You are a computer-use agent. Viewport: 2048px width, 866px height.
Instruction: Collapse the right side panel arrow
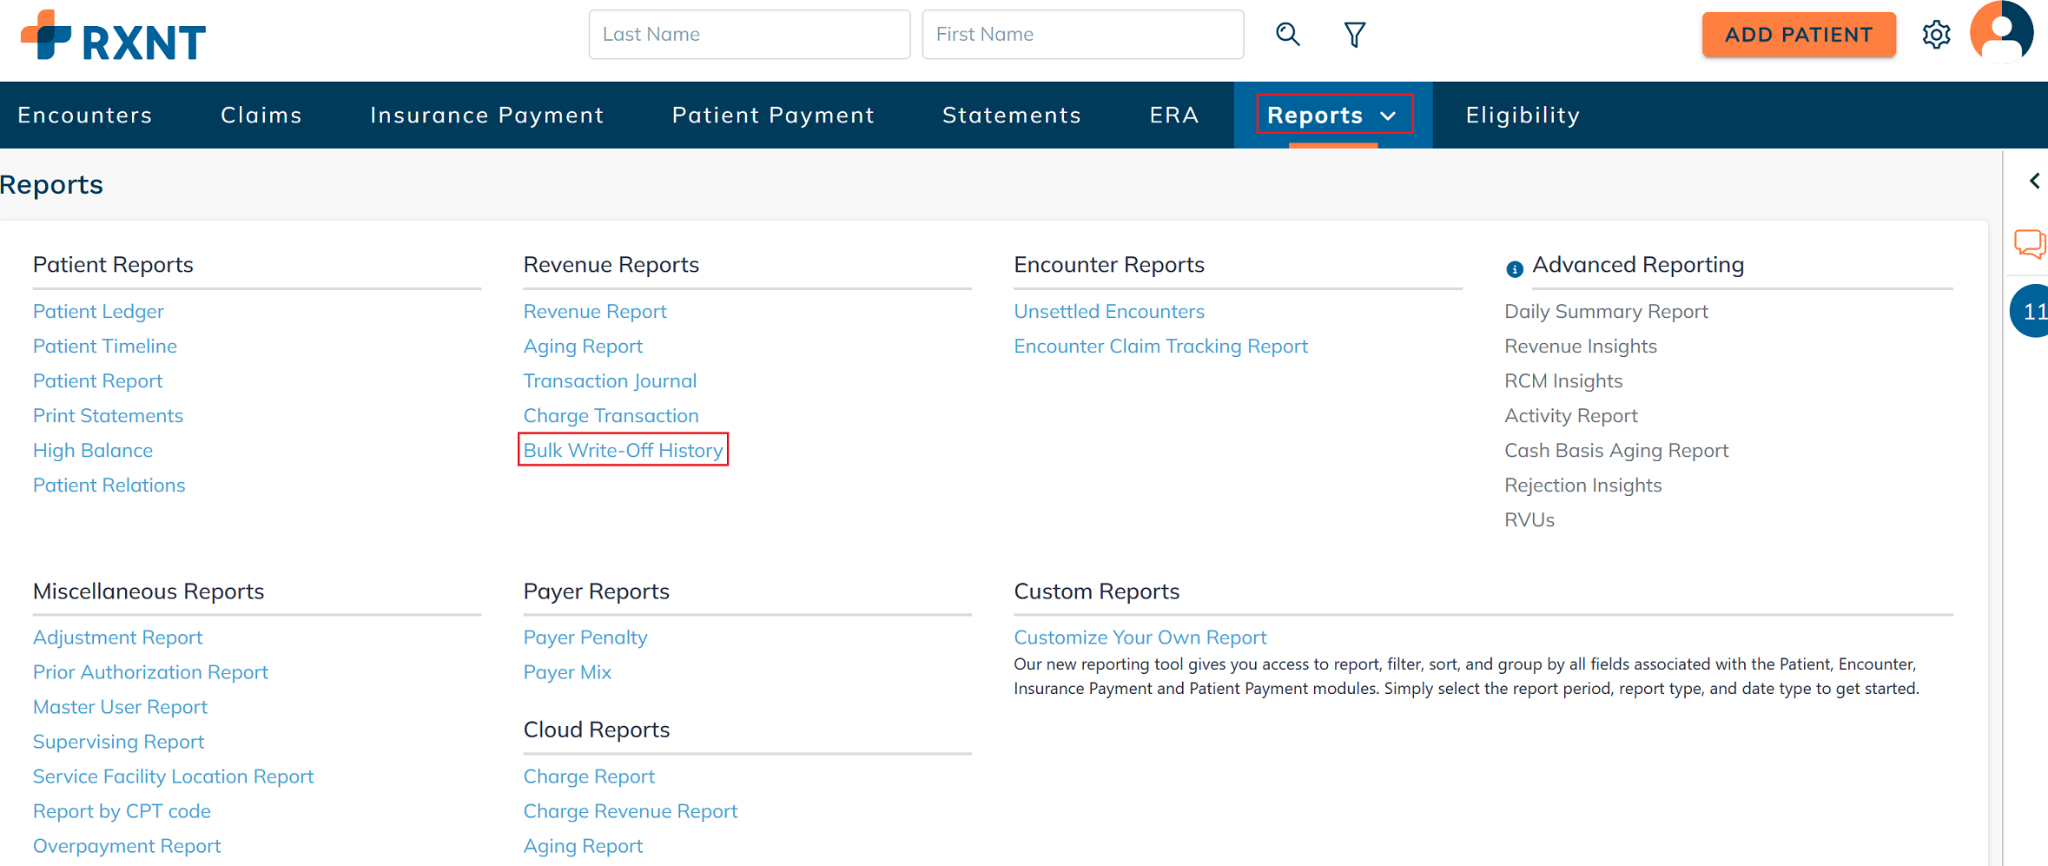point(2034,181)
